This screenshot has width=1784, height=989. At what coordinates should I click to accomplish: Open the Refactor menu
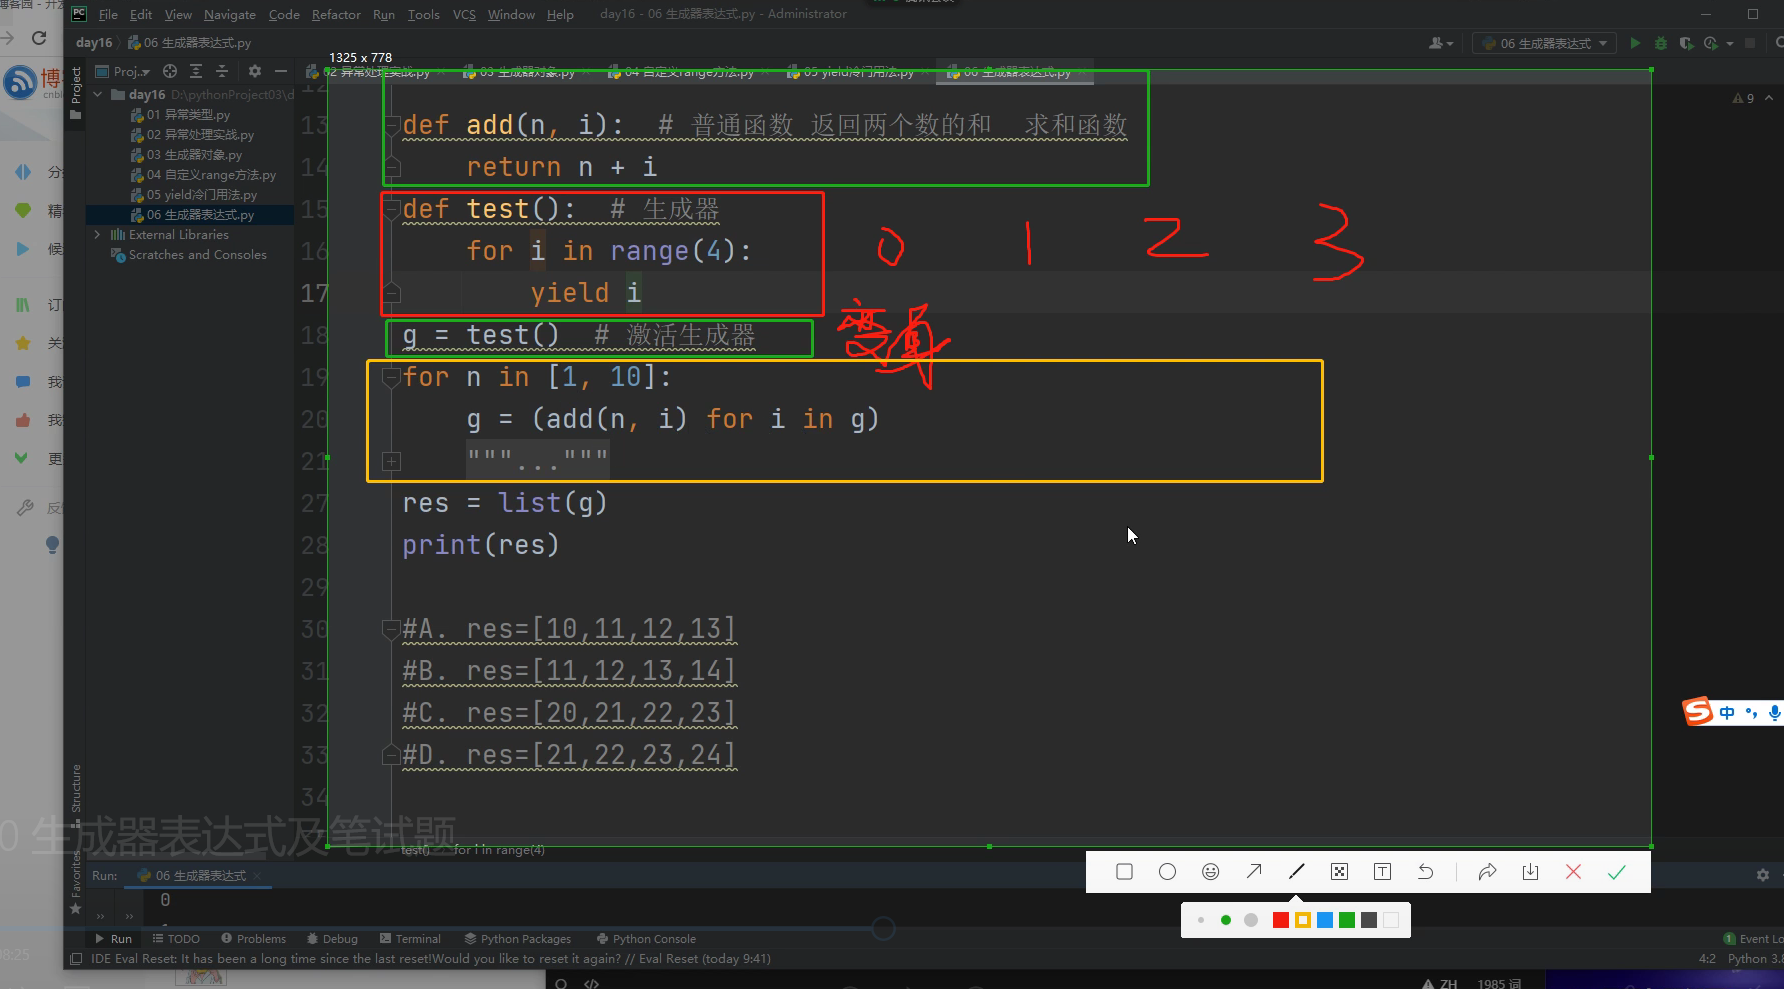[336, 14]
